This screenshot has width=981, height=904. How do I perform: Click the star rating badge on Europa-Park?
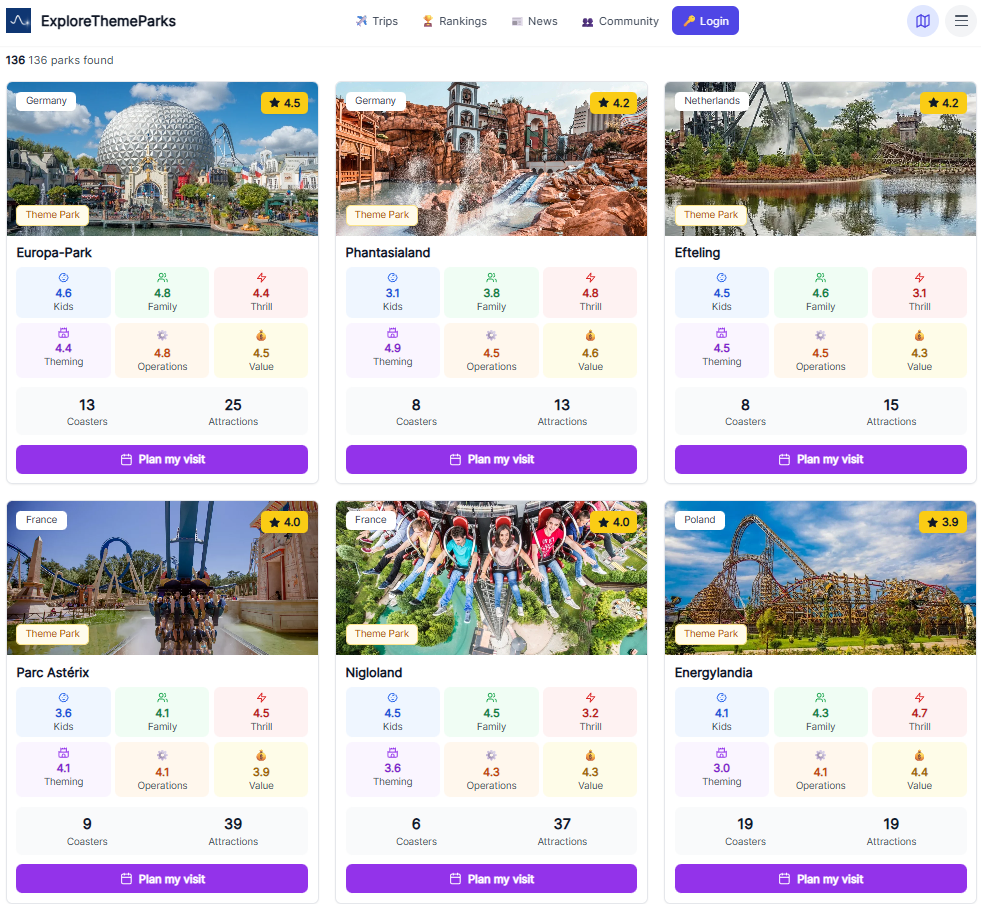click(285, 102)
